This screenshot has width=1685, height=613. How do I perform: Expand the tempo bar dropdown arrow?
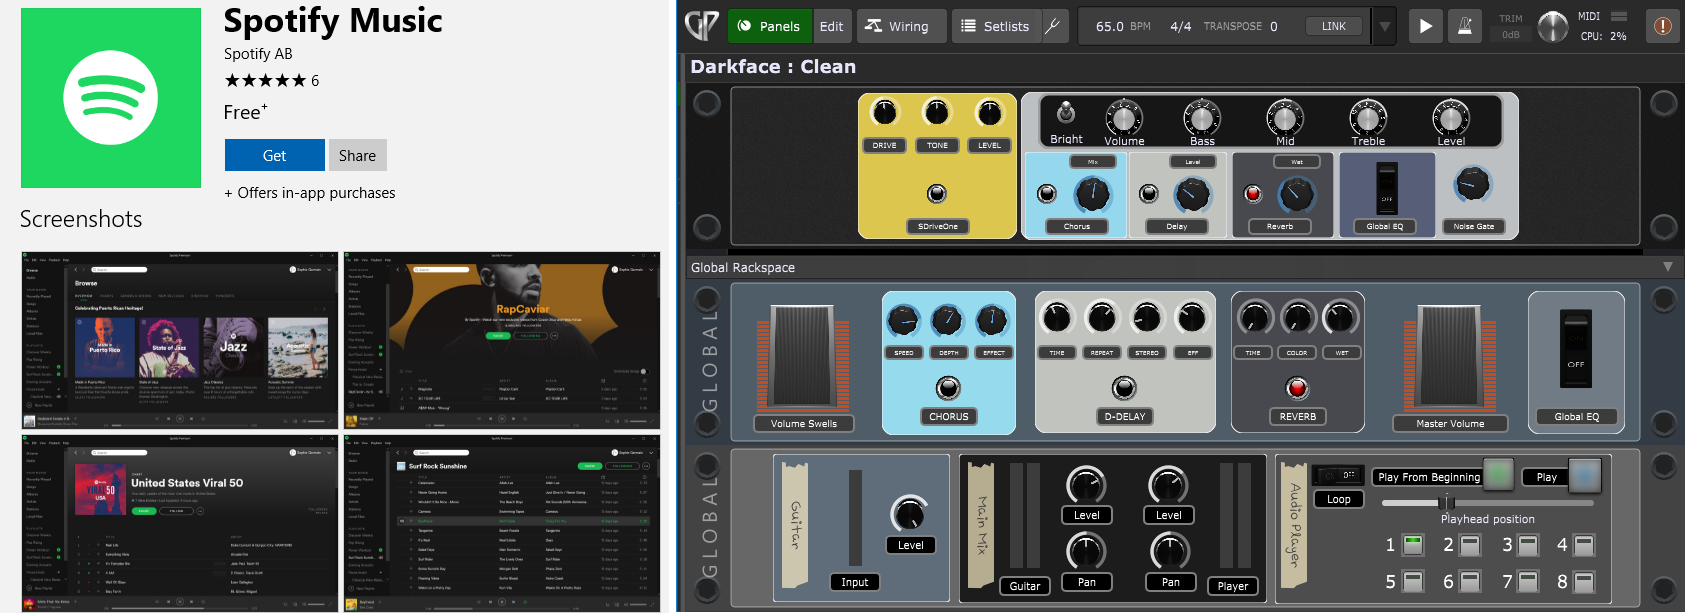[1385, 27]
